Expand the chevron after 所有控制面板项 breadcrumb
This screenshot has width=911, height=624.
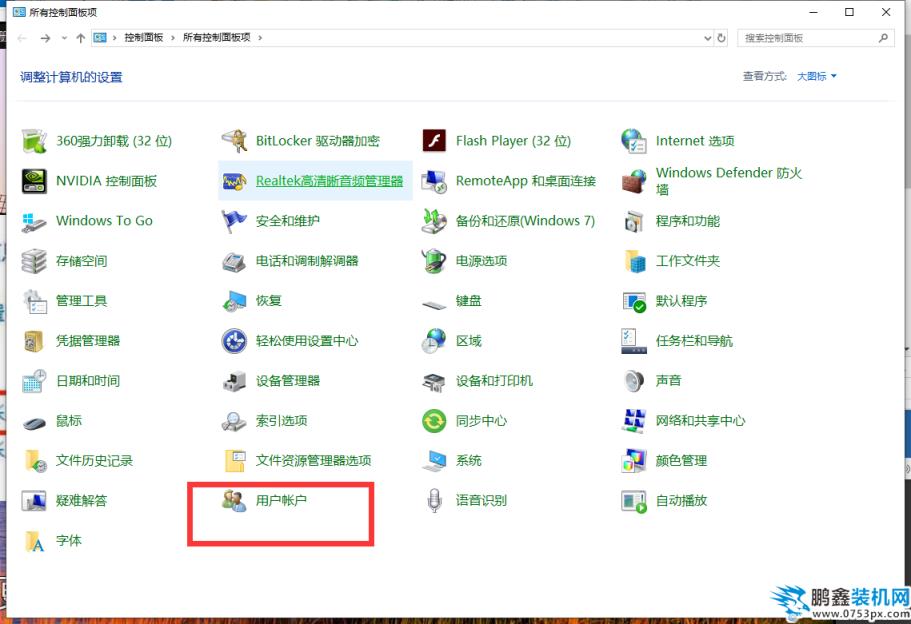260,38
